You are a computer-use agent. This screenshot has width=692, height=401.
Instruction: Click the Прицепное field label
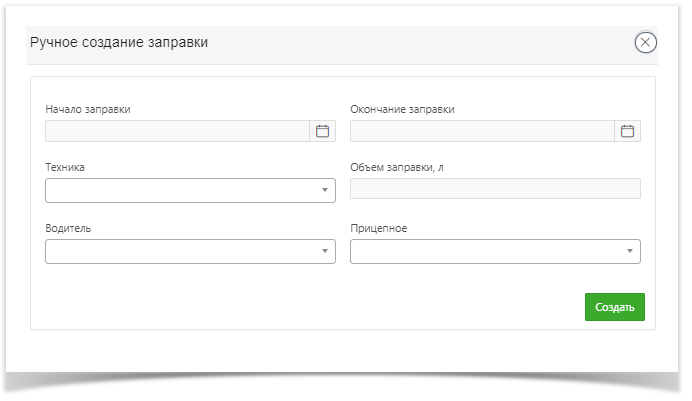379,229
